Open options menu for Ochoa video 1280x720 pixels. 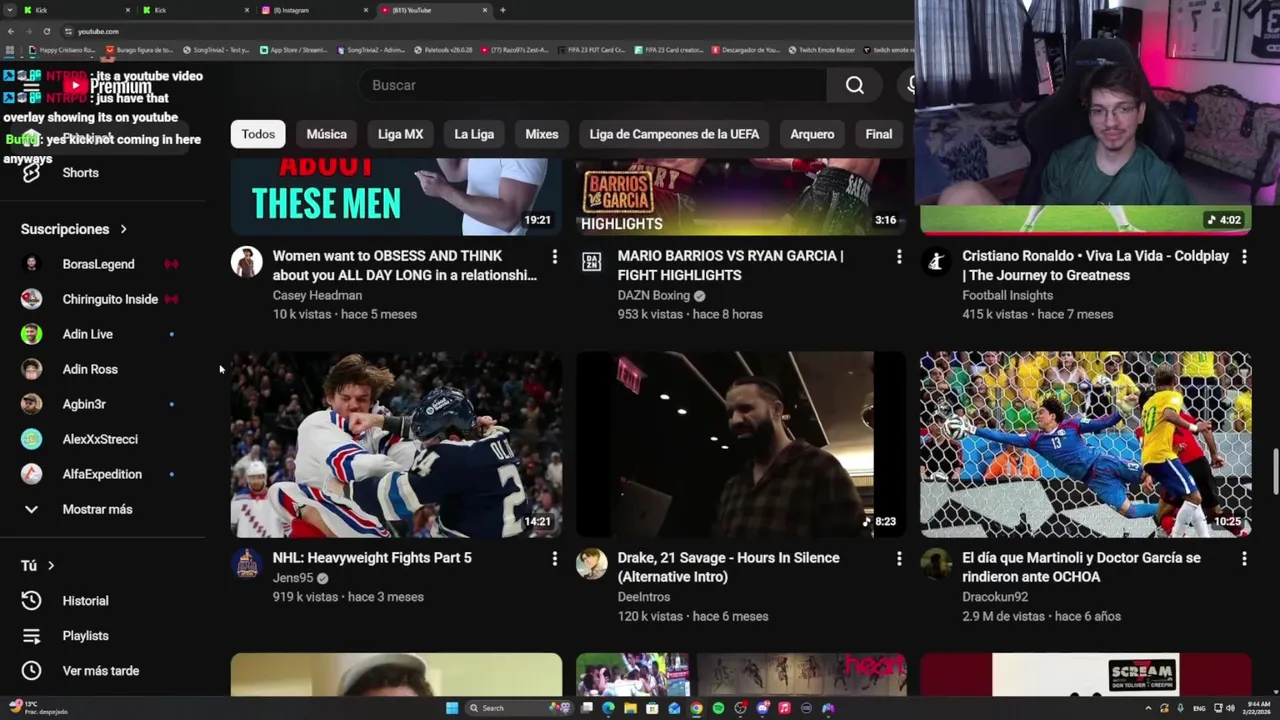(x=1244, y=558)
